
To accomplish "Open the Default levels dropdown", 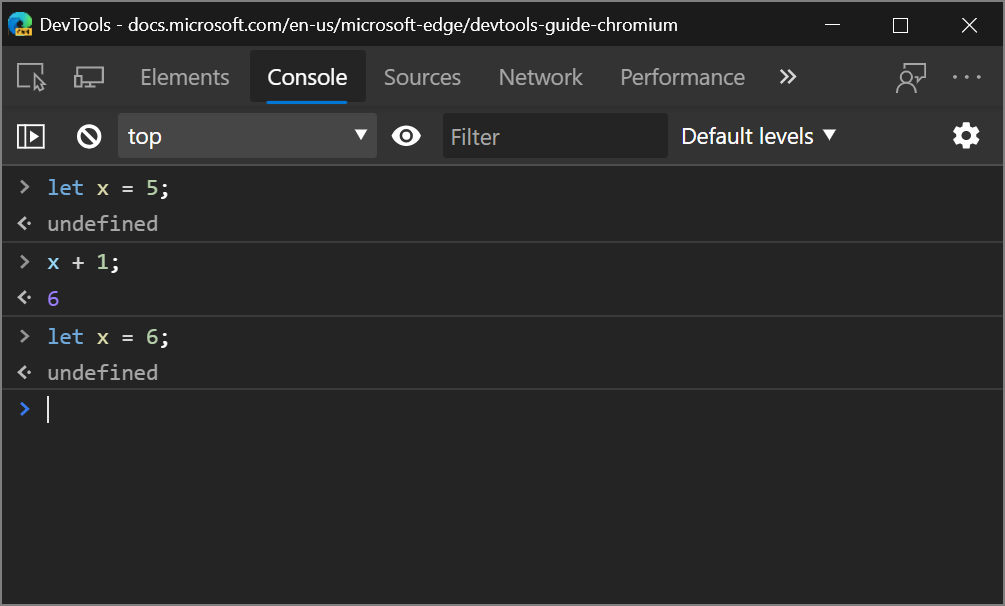I will point(759,136).
